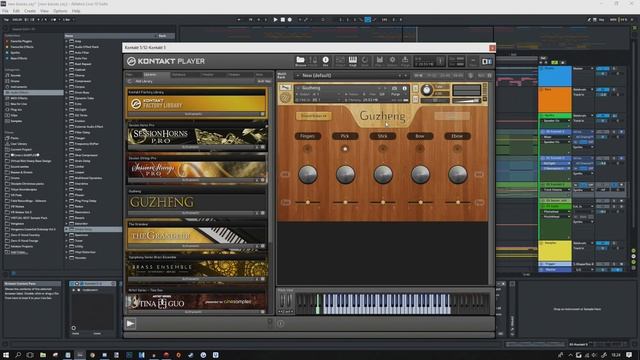This screenshot has height=360, width=640.
Task: Click the play arrow button at Kontakt bottom-left
Action: [x=131, y=324]
